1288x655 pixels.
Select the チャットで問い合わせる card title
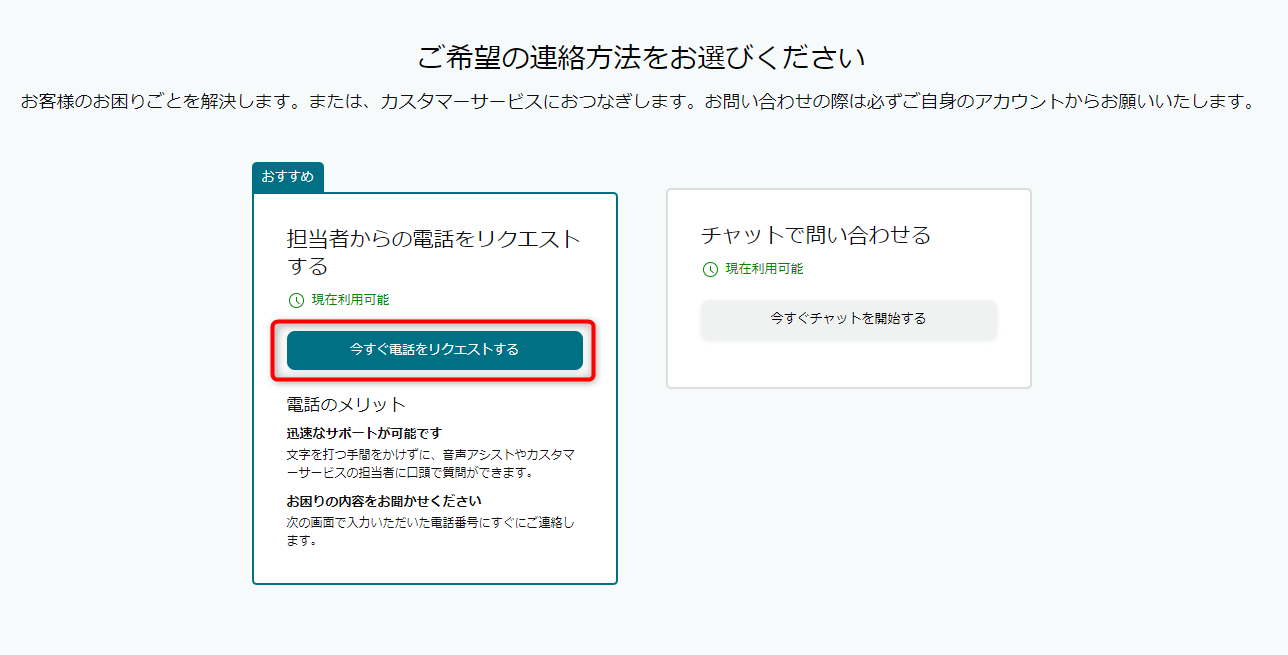pos(816,235)
